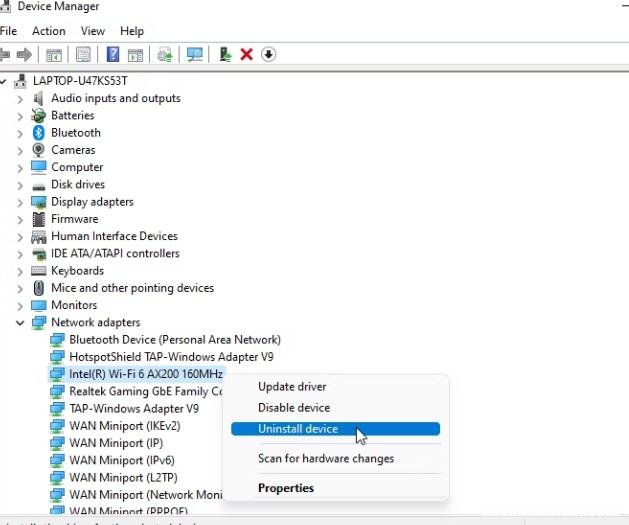Select Bluetooth Device (Personal Area Network)
Screen dimensions: 629x525
pyautogui.click(x=175, y=340)
